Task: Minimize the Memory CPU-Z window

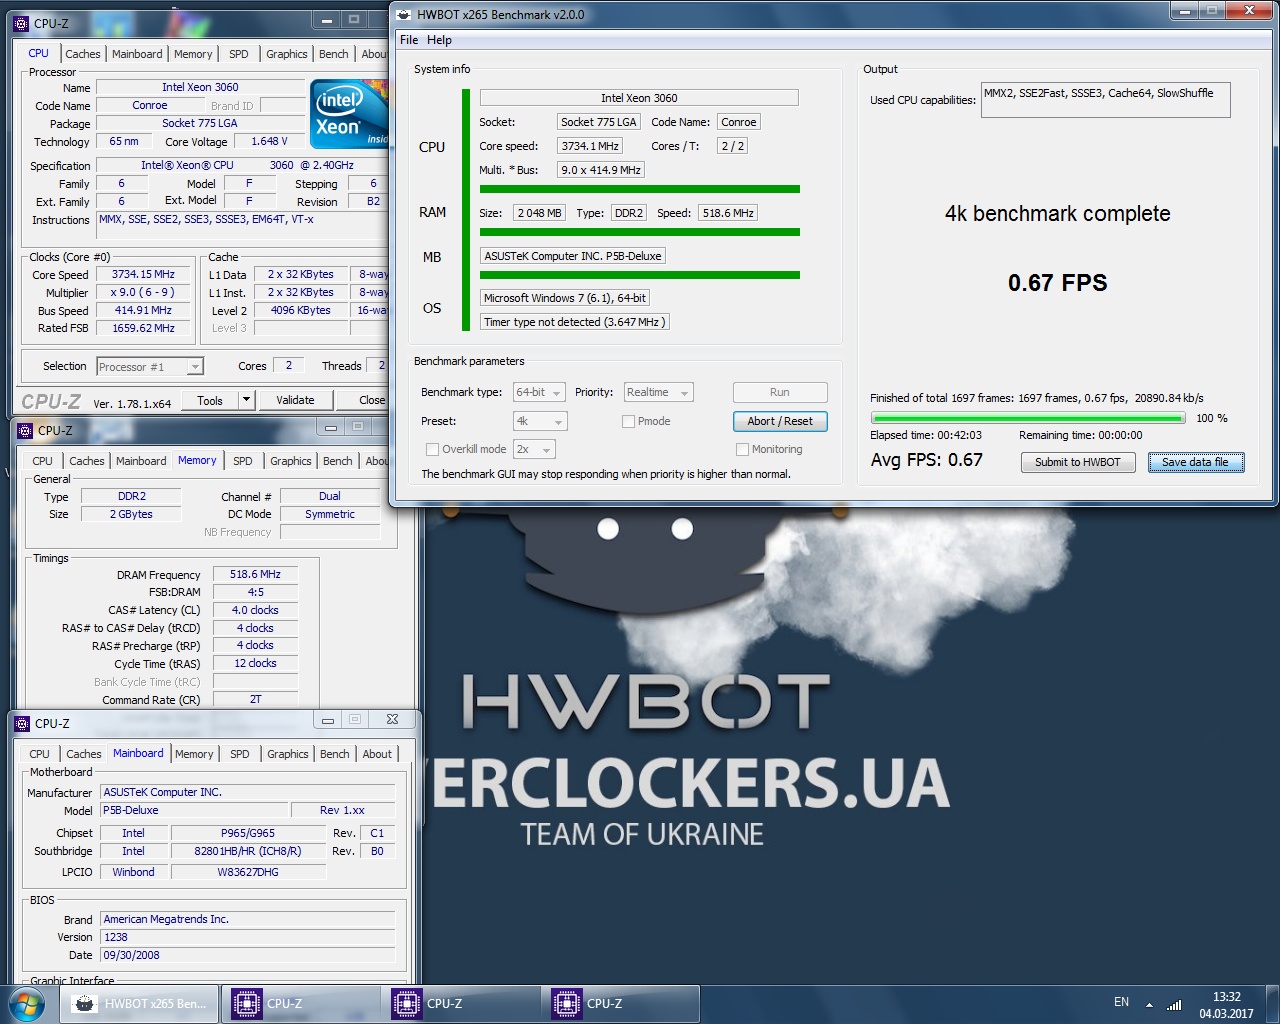Action: (x=331, y=426)
